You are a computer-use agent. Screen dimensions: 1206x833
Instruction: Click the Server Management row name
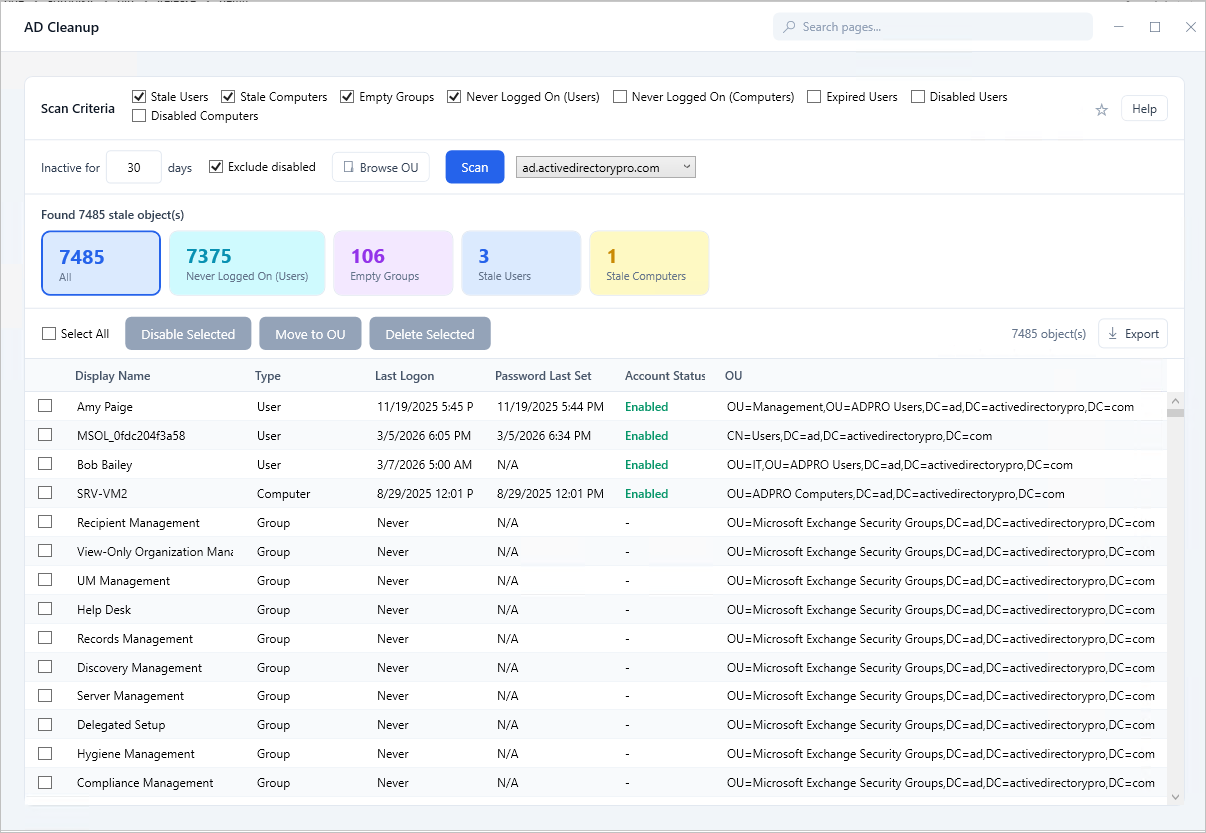130,696
